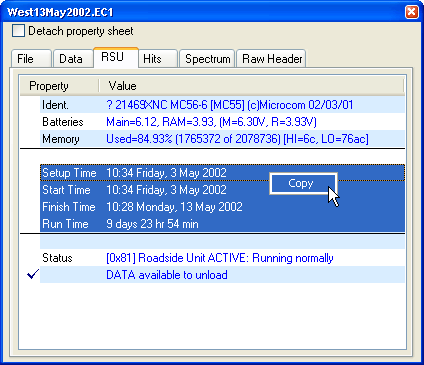
Task: Open the Spectrum tab
Action: pos(207,59)
